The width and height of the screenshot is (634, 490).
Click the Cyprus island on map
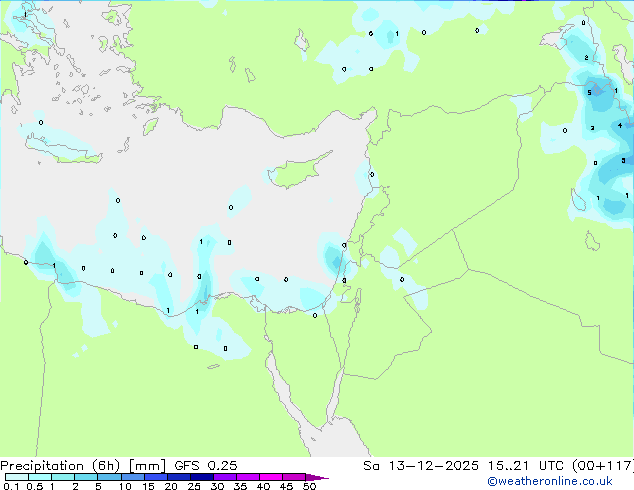point(299,171)
